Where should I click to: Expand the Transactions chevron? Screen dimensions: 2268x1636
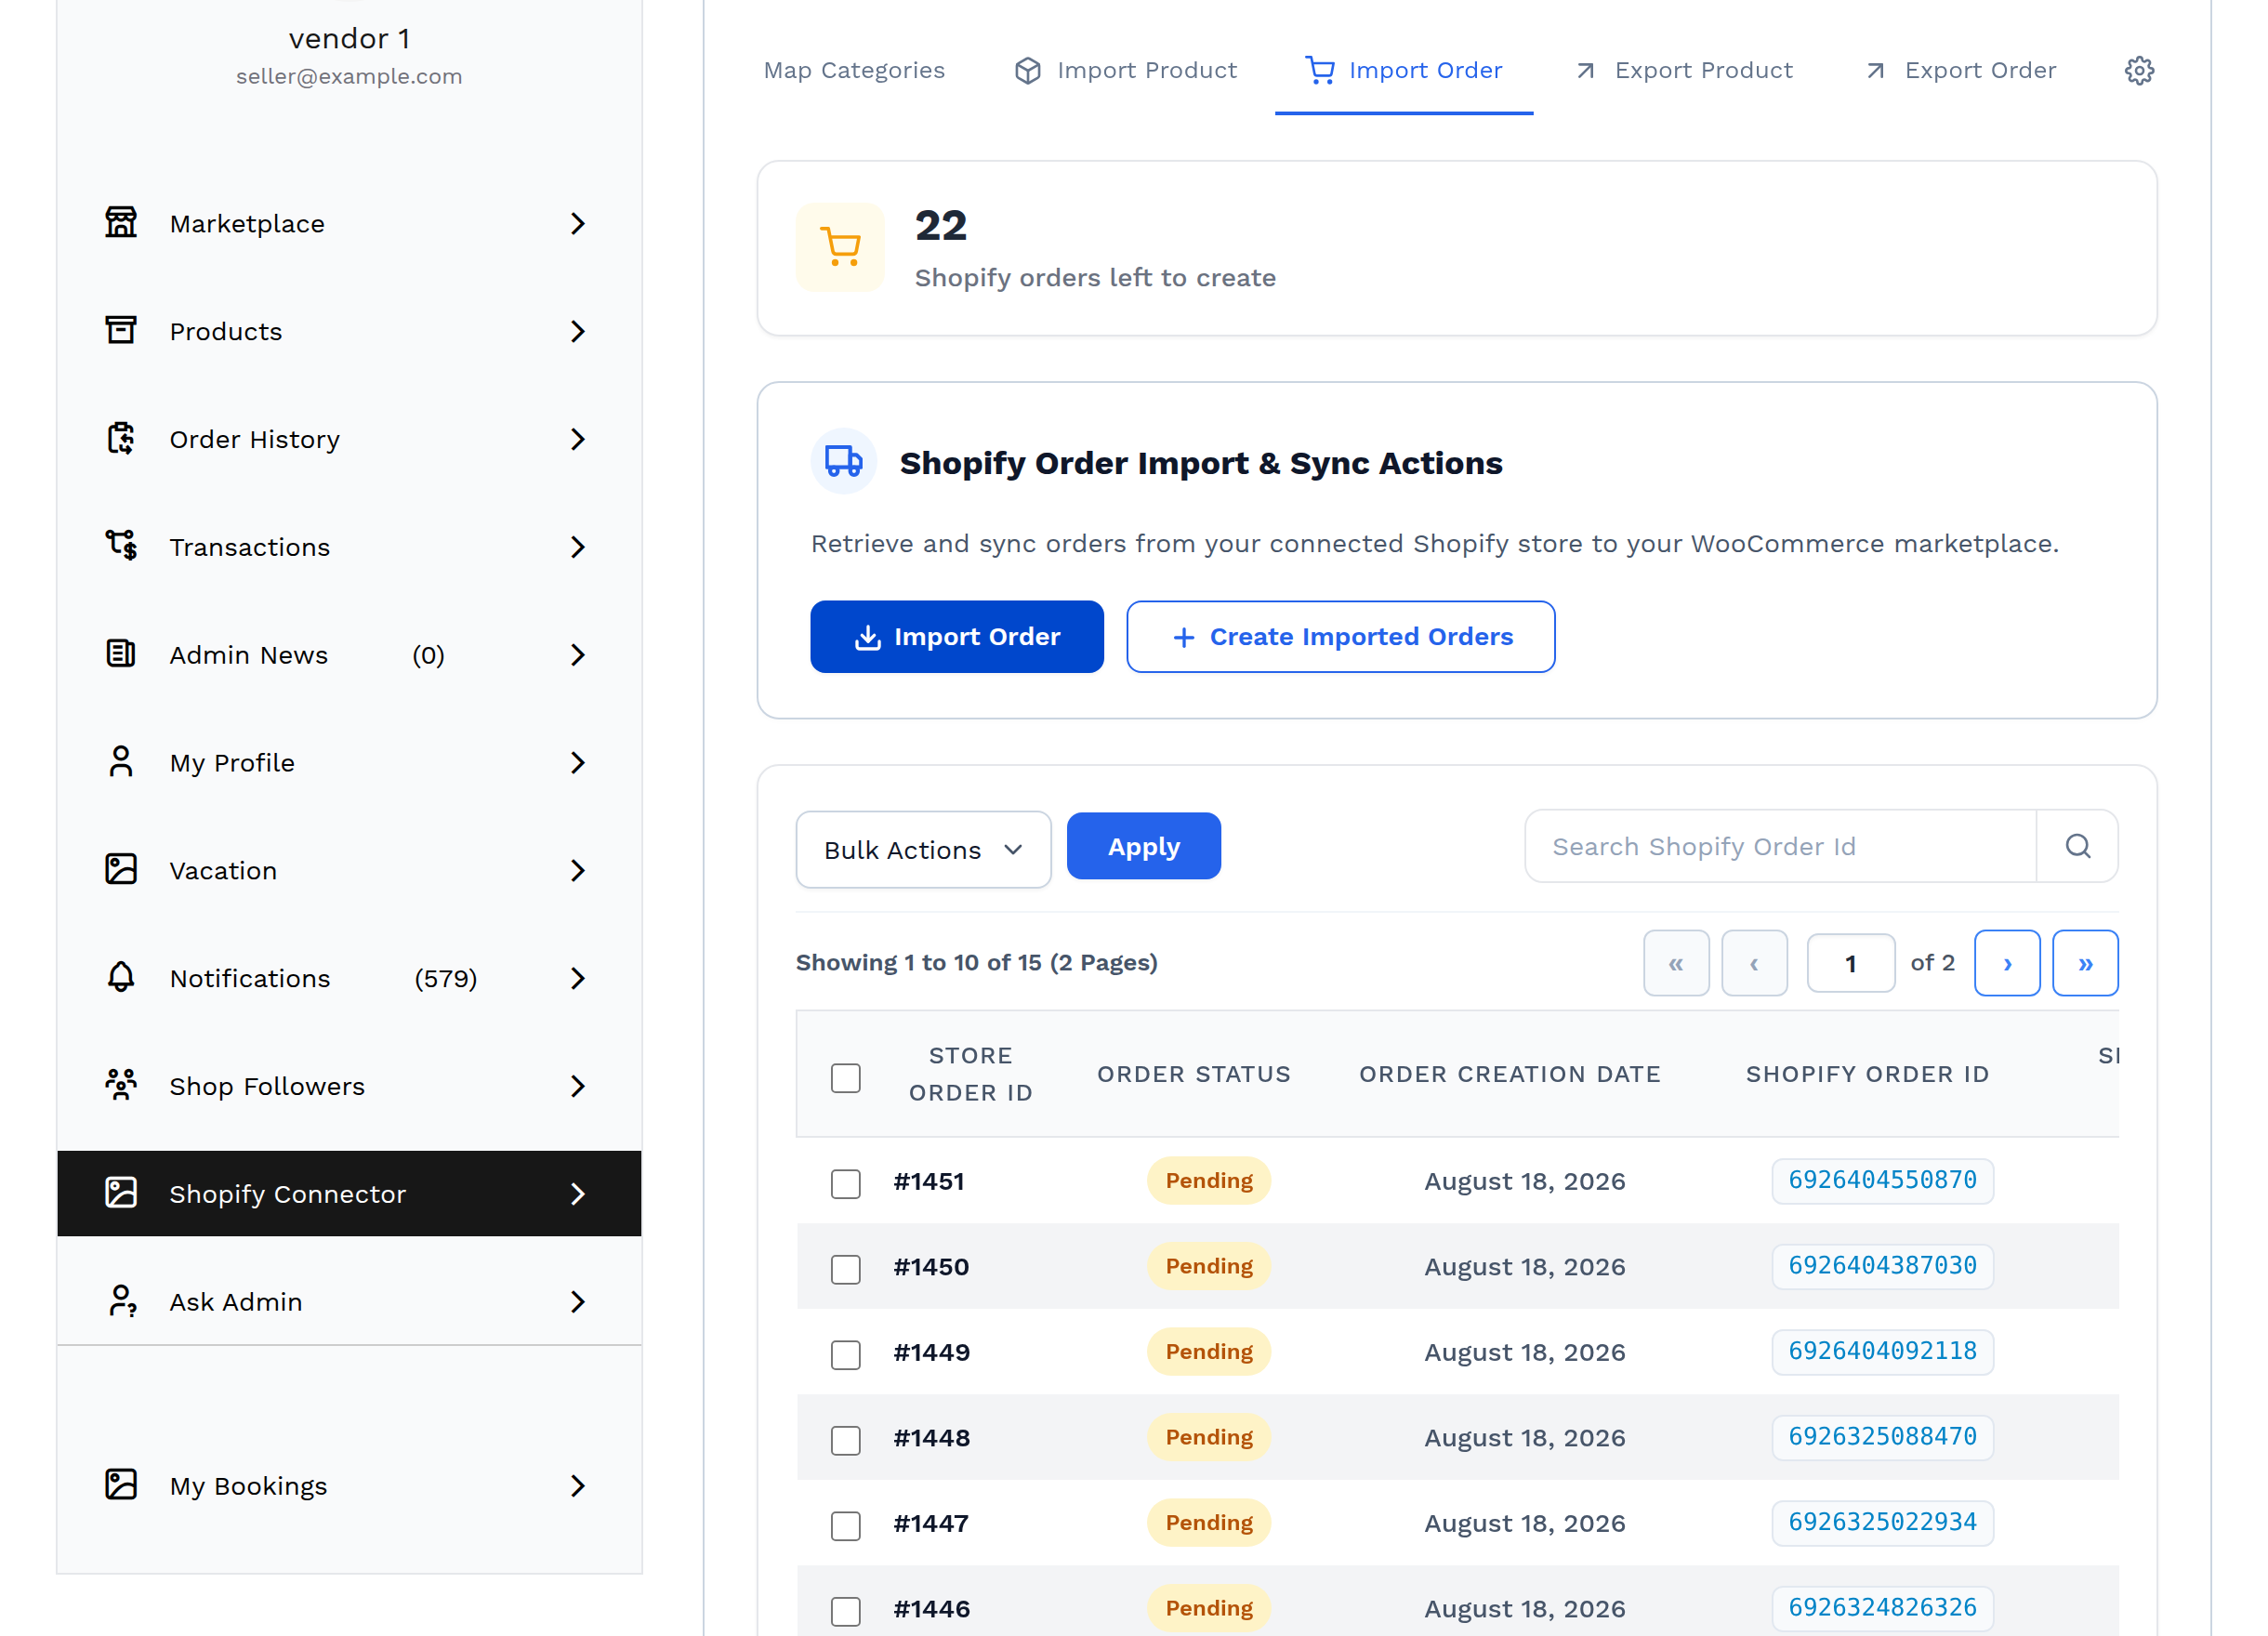(578, 546)
